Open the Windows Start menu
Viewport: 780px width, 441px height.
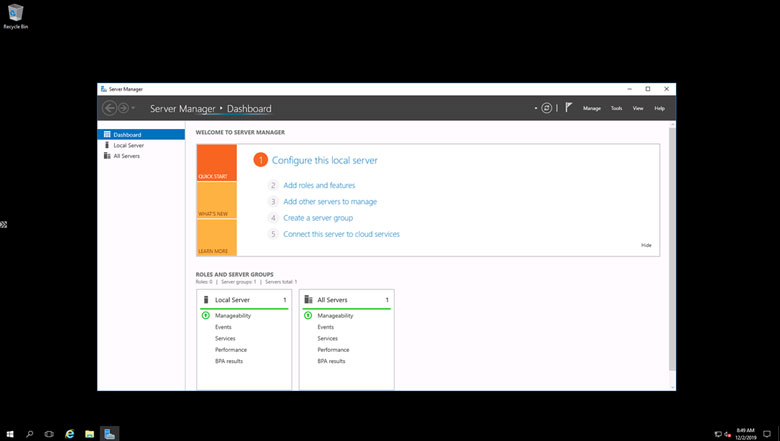(x=9, y=434)
